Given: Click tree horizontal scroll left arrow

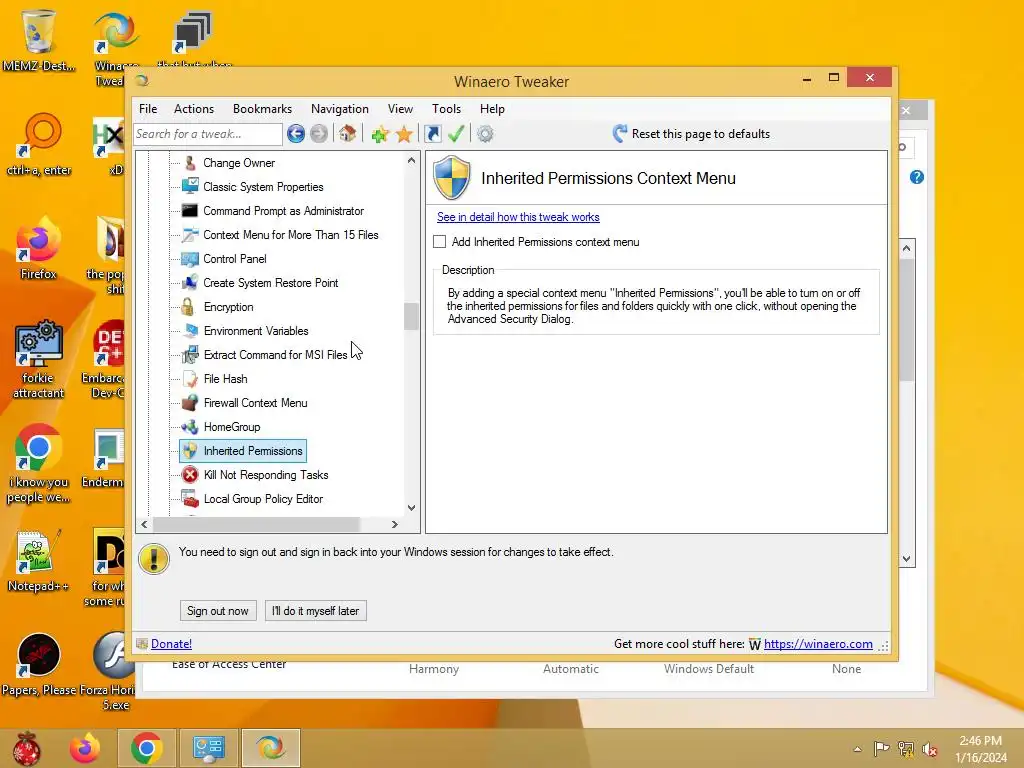Looking at the screenshot, I should pos(144,524).
